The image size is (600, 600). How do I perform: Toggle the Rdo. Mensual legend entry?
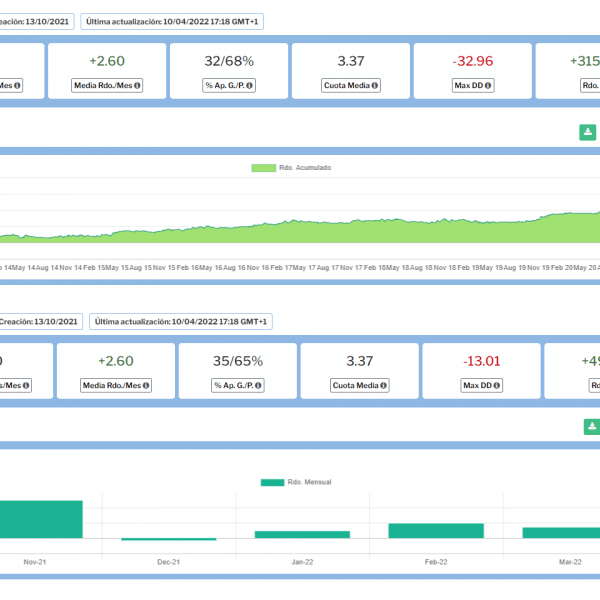(x=296, y=482)
